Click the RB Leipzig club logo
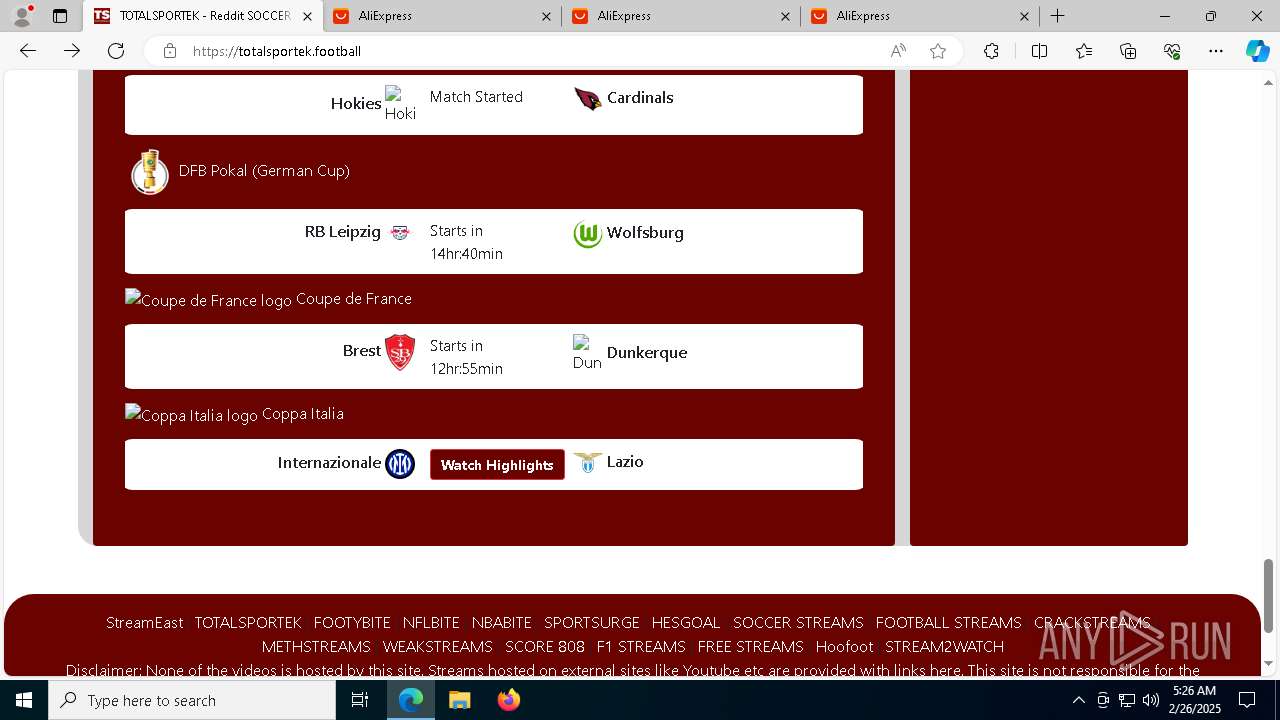 (x=400, y=232)
